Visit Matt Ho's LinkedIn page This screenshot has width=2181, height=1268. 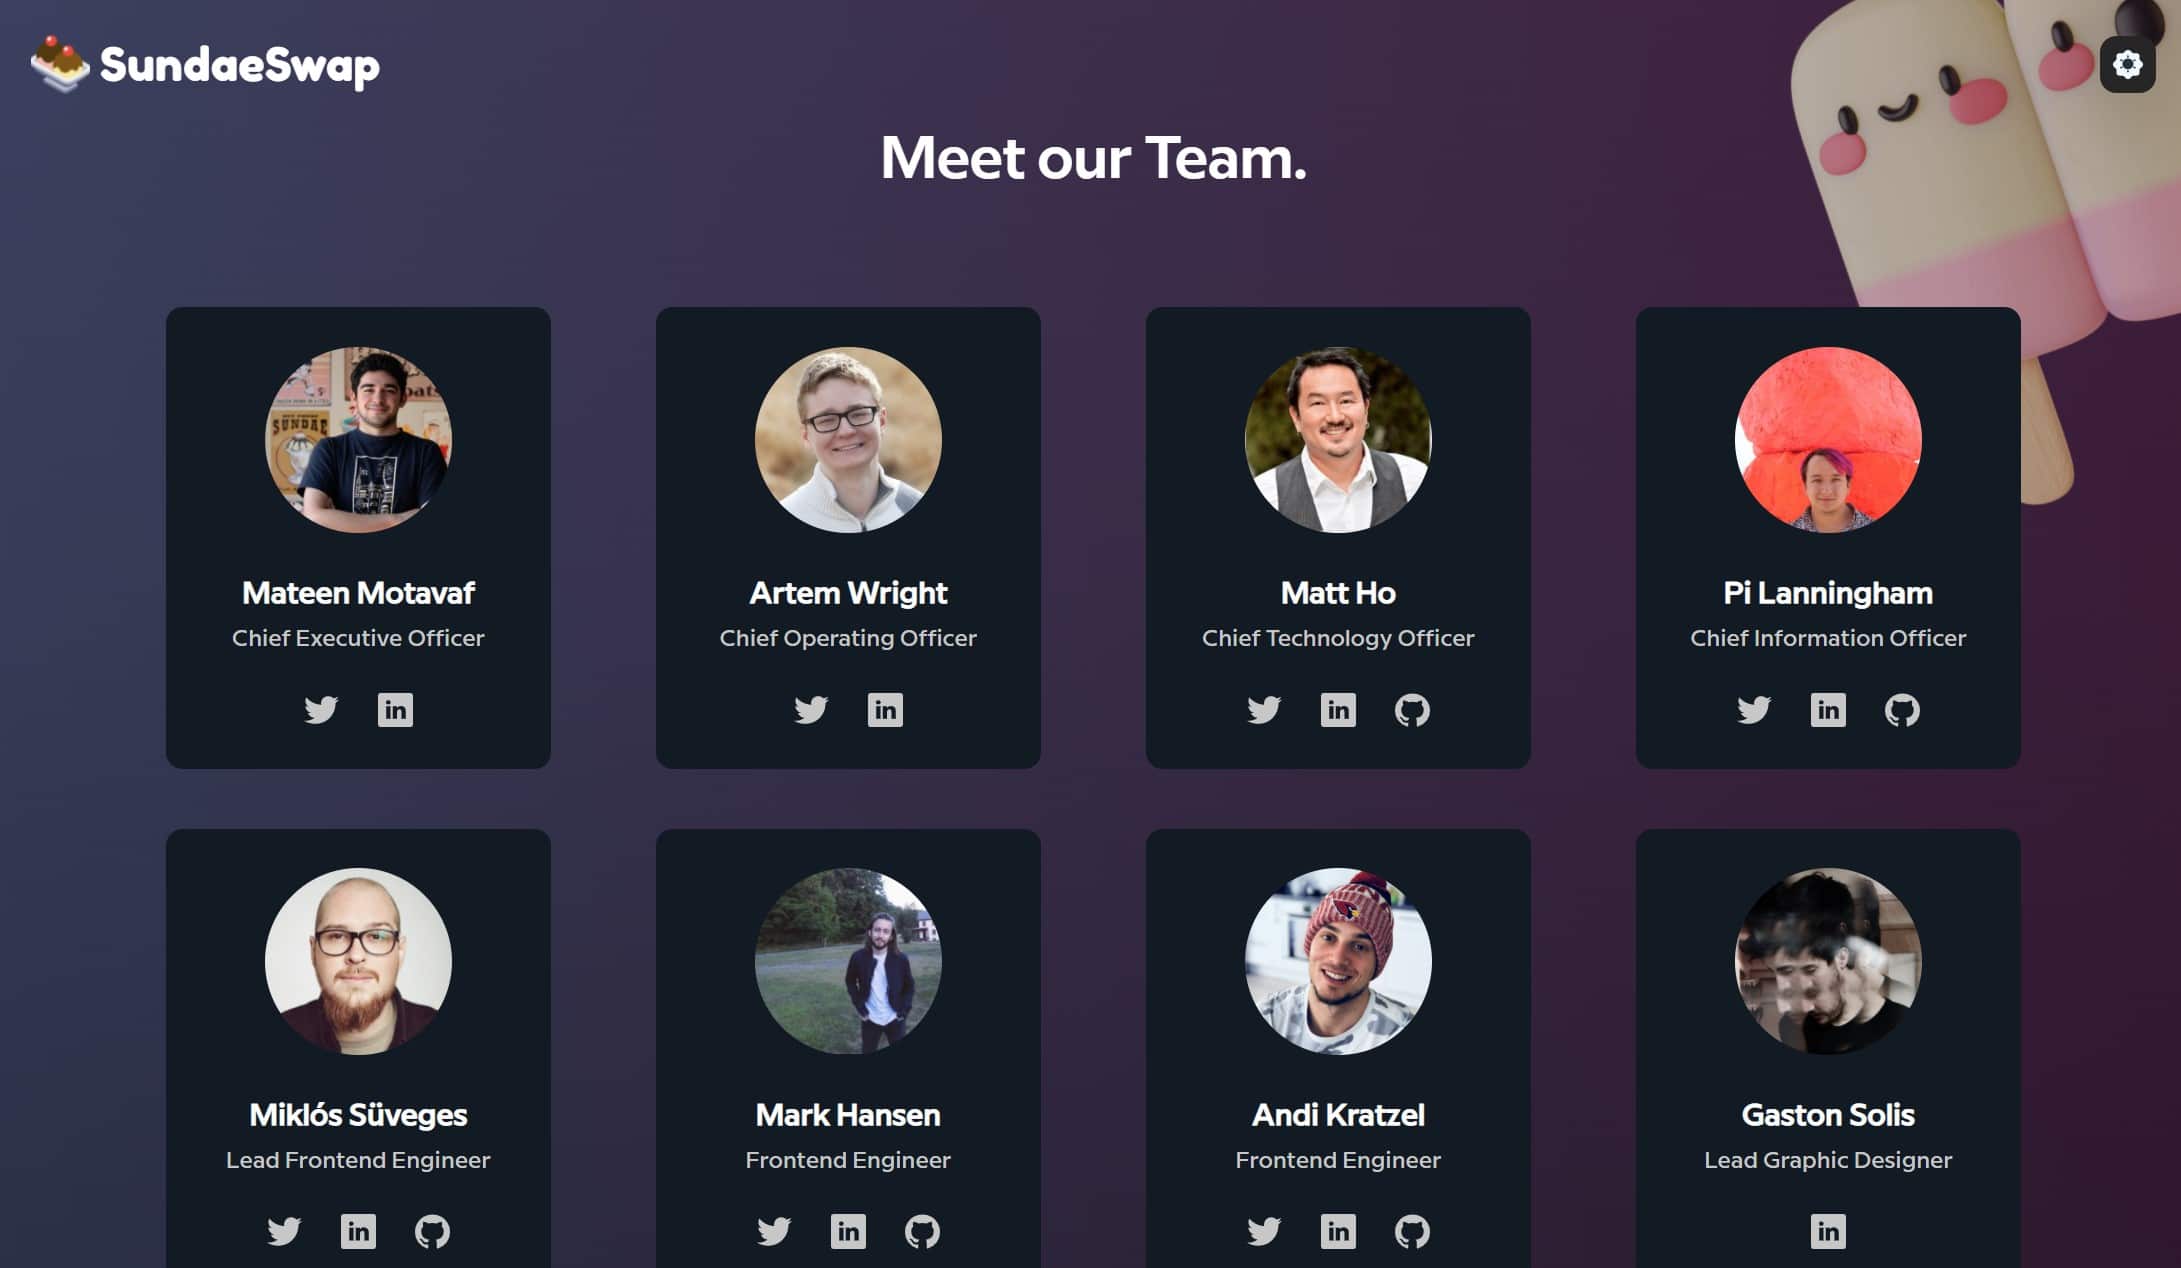coord(1338,710)
